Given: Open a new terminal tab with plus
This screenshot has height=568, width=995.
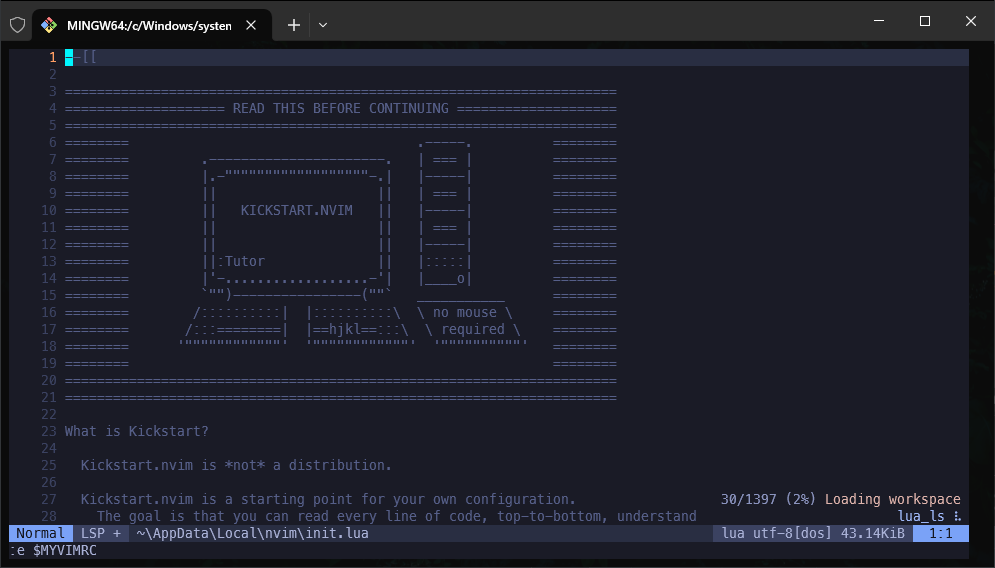Looking at the screenshot, I should (x=294, y=25).
